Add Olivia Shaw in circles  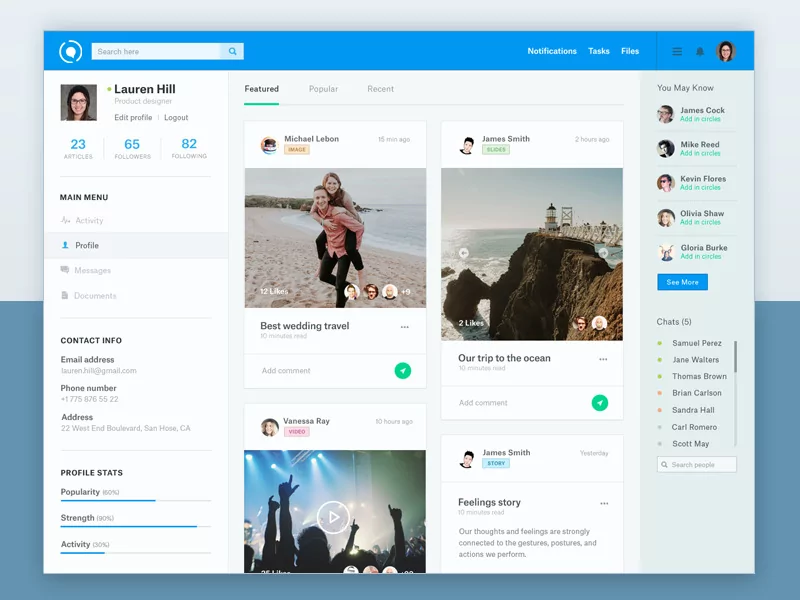(x=700, y=222)
